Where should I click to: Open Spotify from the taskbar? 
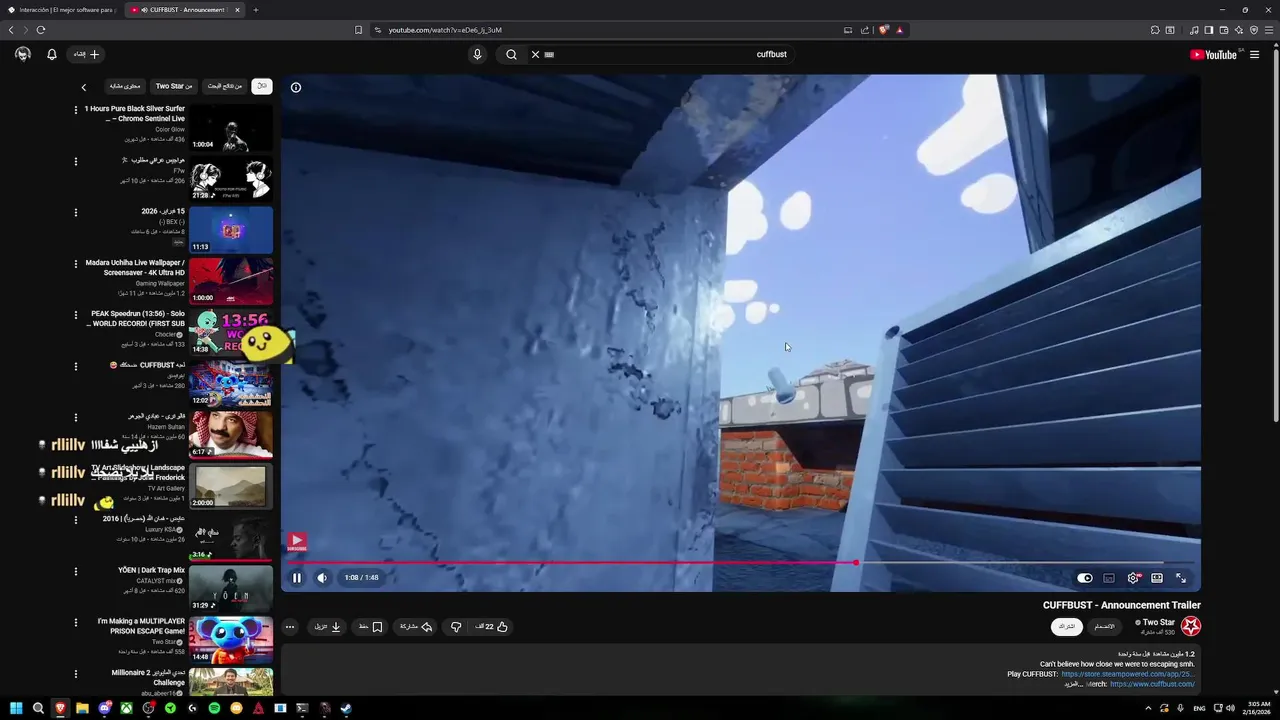pos(214,708)
